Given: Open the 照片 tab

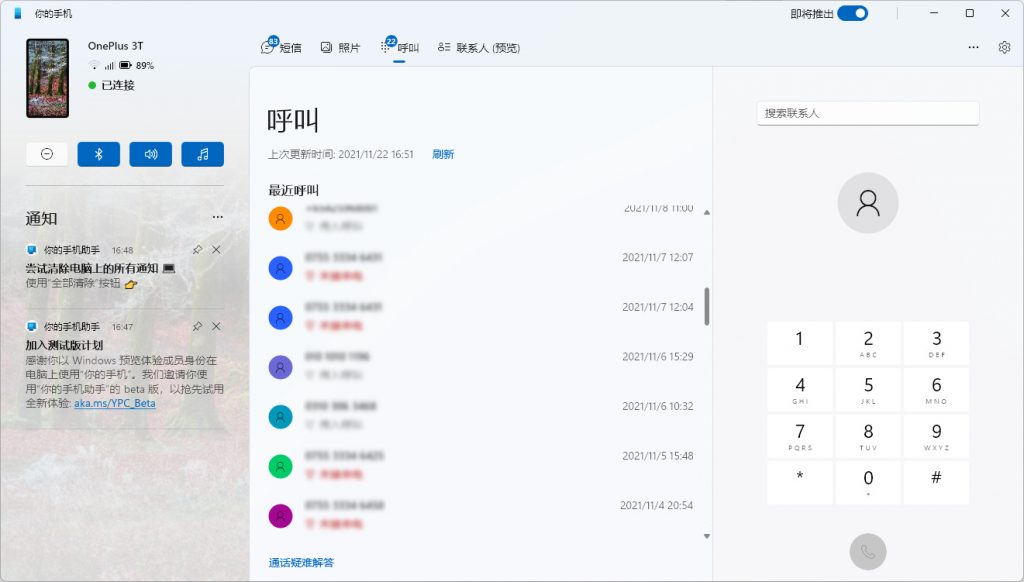Looking at the screenshot, I should tap(342, 46).
